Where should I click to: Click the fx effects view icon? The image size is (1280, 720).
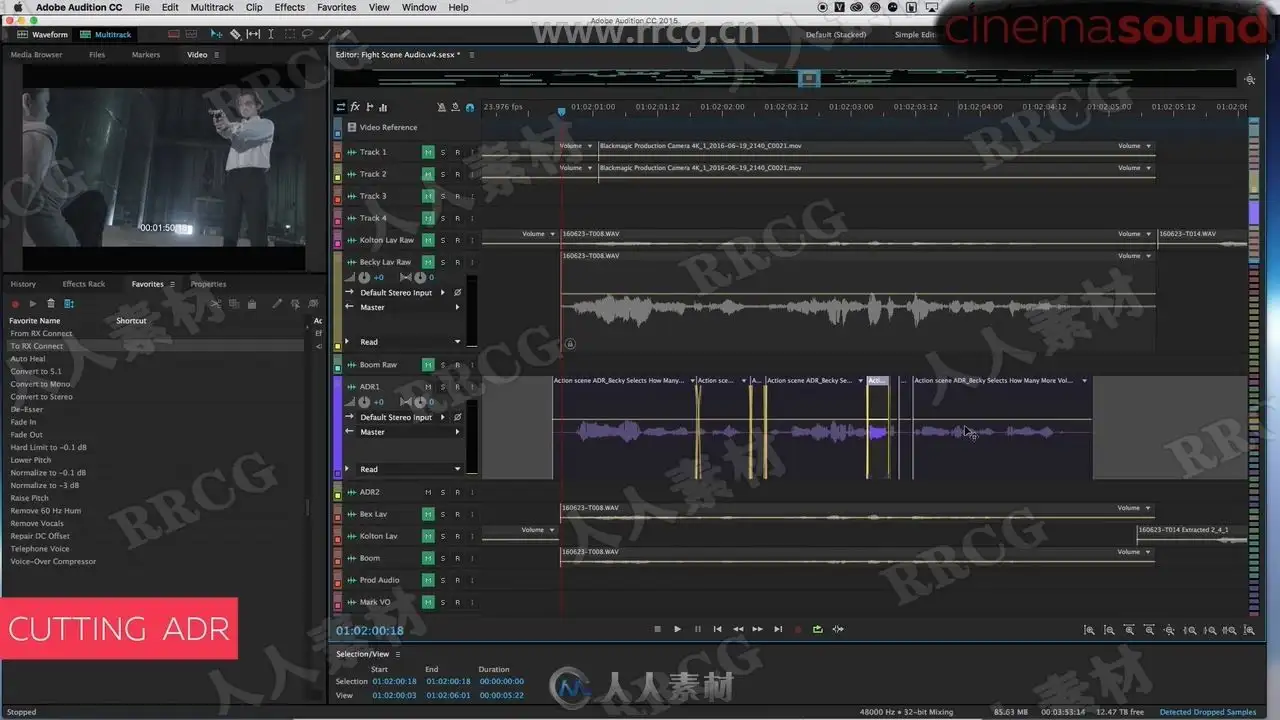click(355, 107)
